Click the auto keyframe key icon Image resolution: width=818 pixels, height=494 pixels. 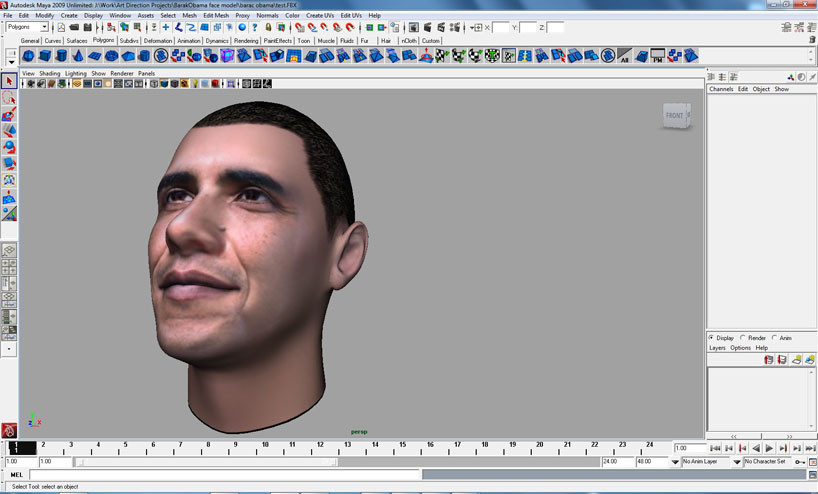click(799, 462)
